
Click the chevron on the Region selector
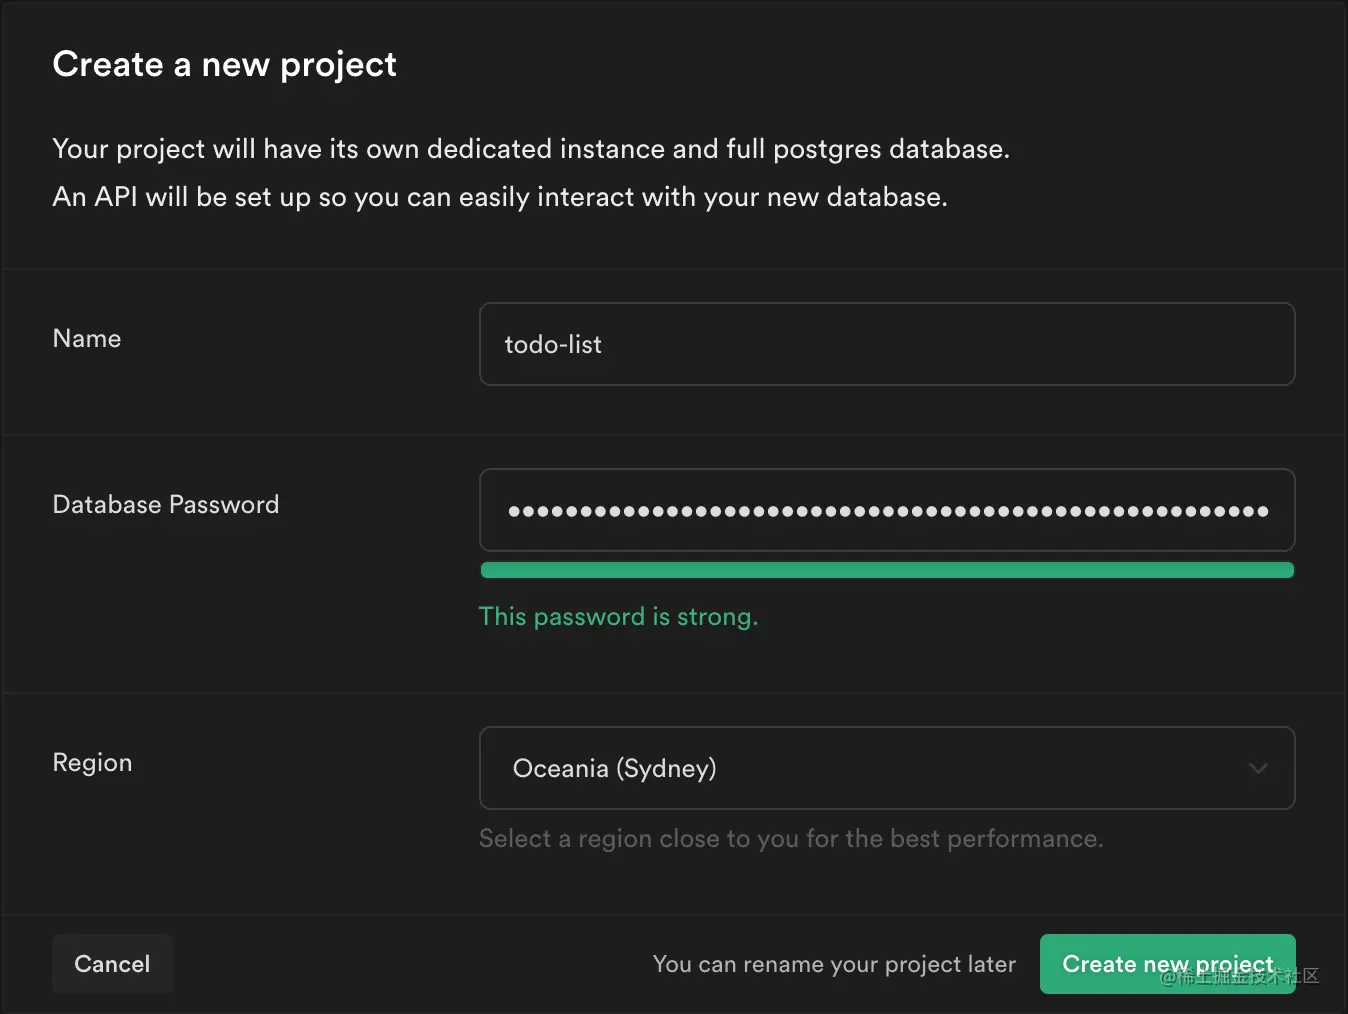[1258, 768]
